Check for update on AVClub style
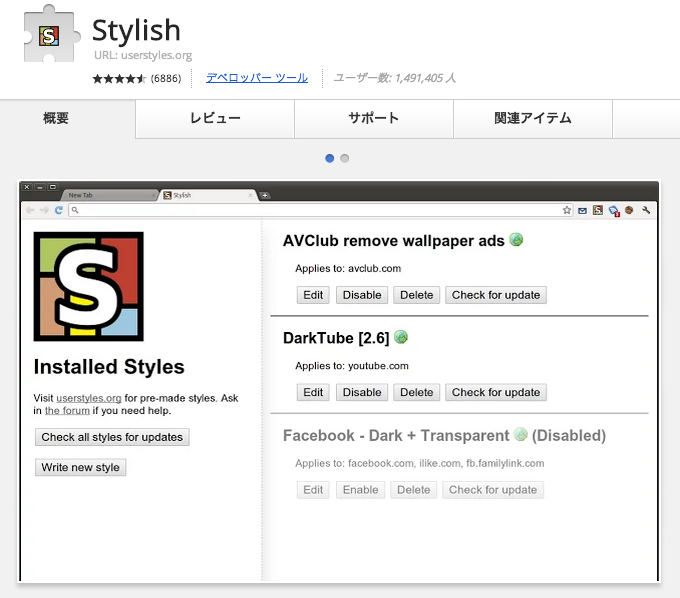This screenshot has width=680, height=598. click(496, 295)
